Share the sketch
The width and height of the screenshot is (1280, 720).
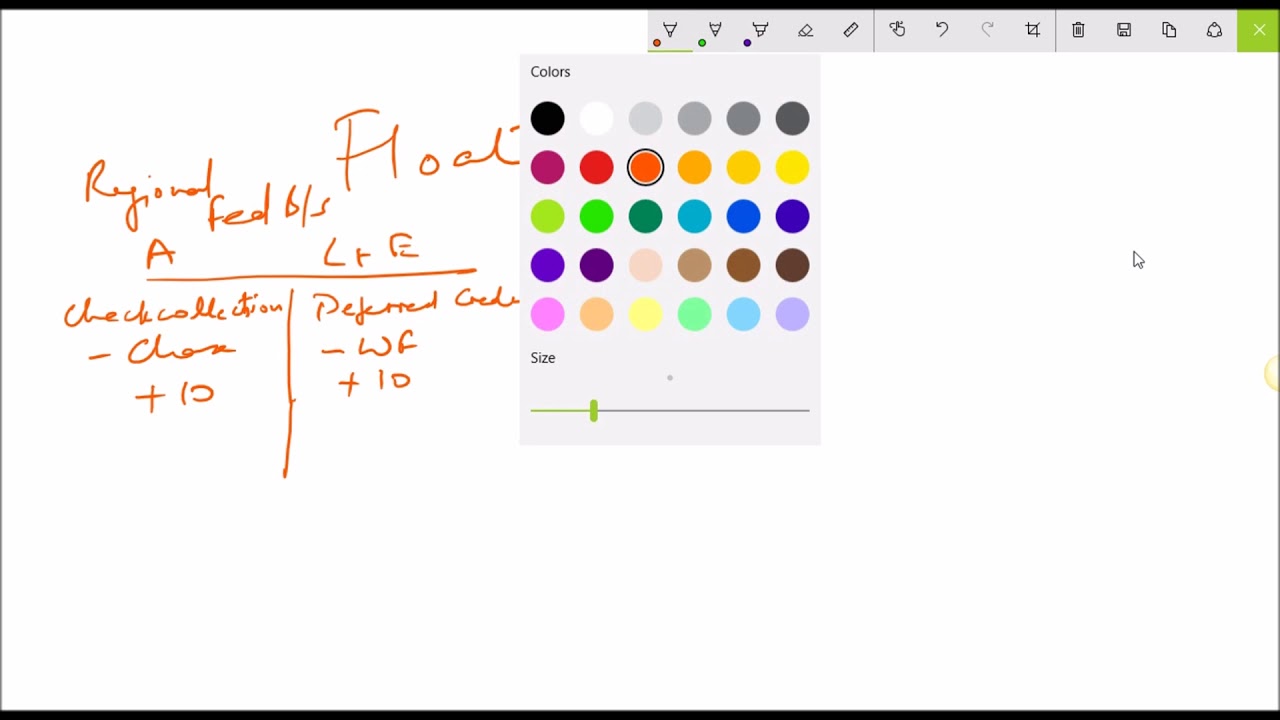coord(1214,31)
